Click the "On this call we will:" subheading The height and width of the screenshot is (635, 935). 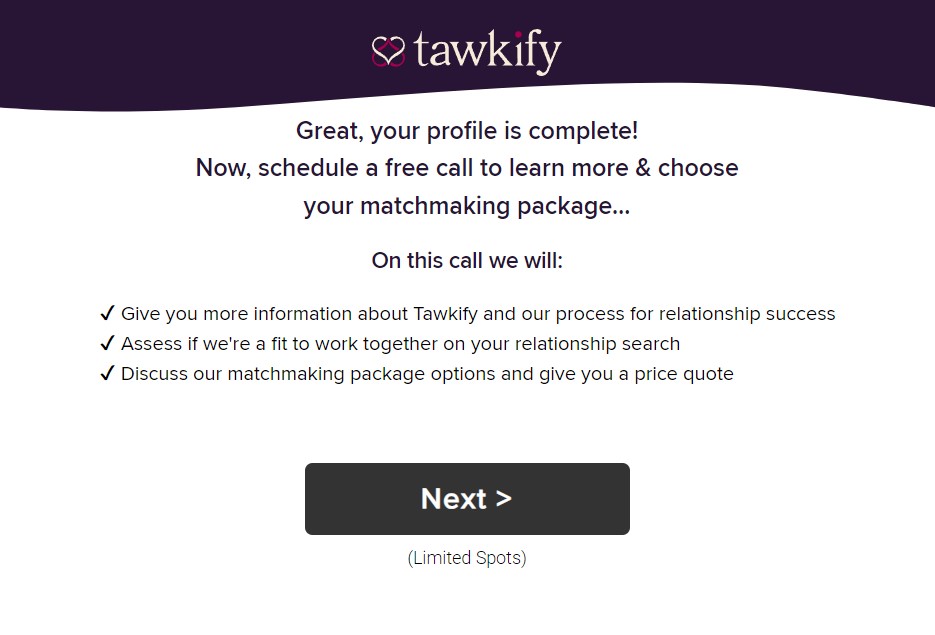coord(467,261)
